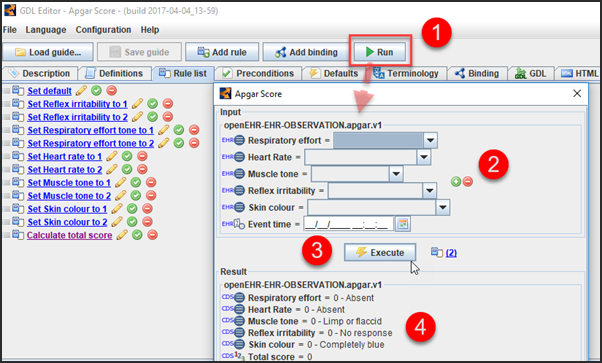The height and width of the screenshot is (363, 602).
Task: Remove input instance with red minus icon
Action: [x=468, y=182]
